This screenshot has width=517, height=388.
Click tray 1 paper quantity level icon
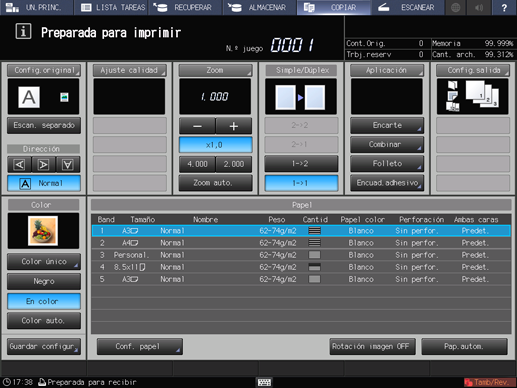point(315,231)
